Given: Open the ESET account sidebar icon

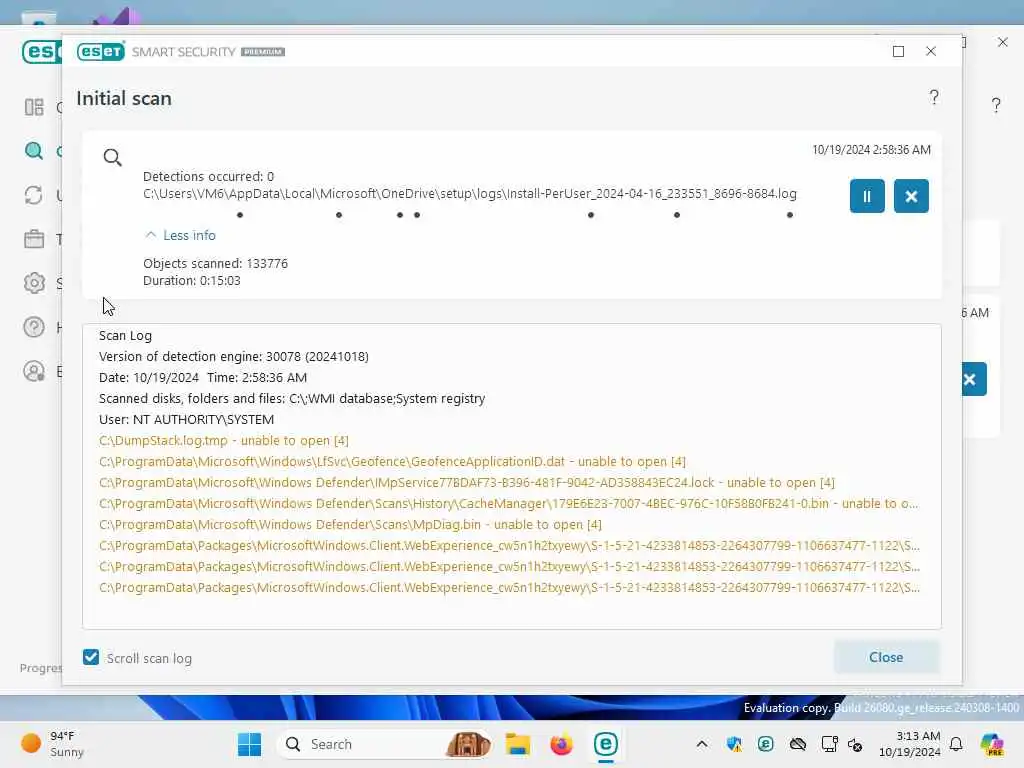Looking at the screenshot, I should 34,371.
